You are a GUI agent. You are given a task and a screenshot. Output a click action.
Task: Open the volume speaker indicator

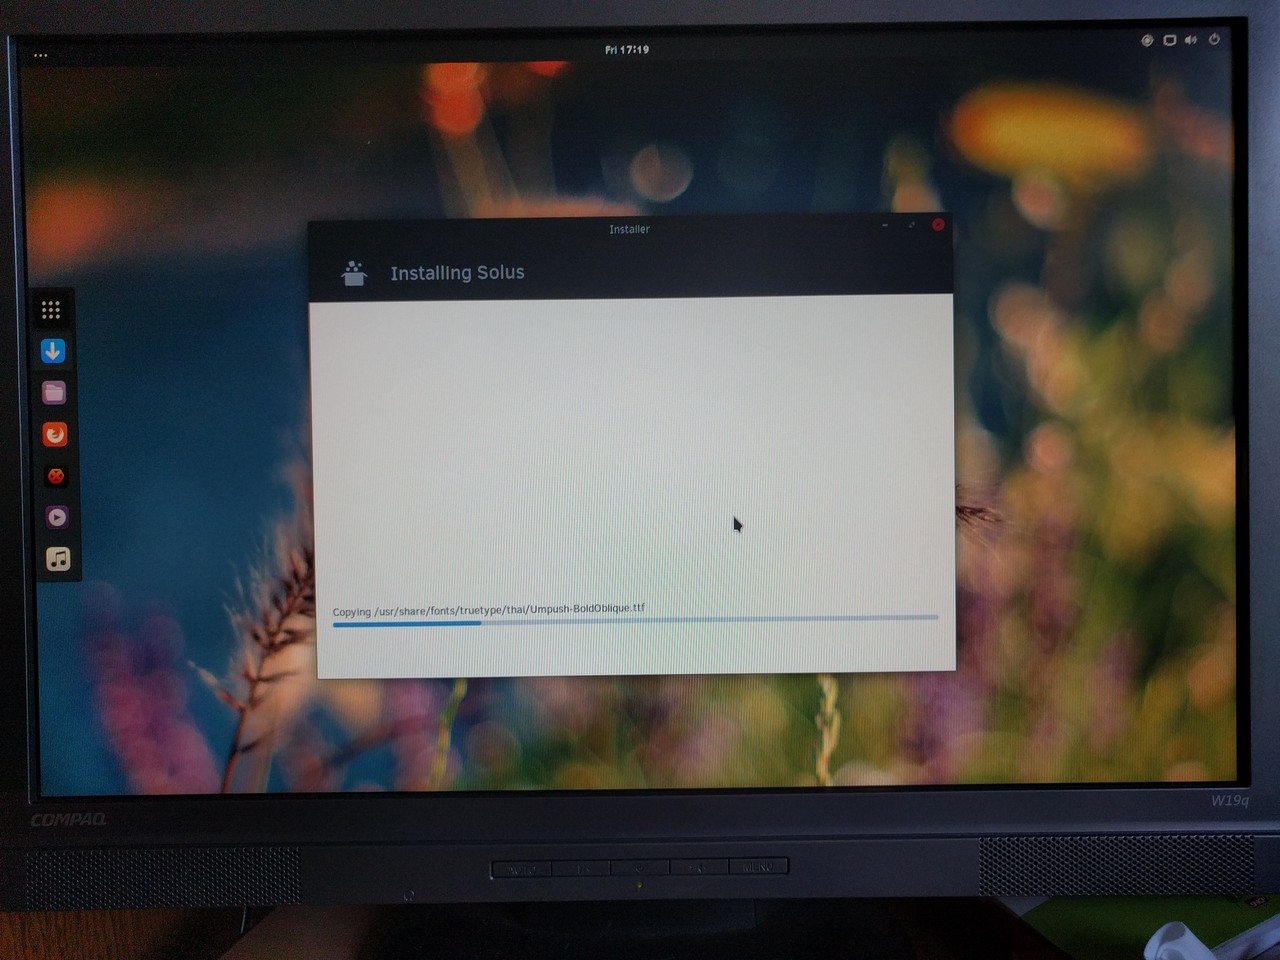click(x=1191, y=40)
